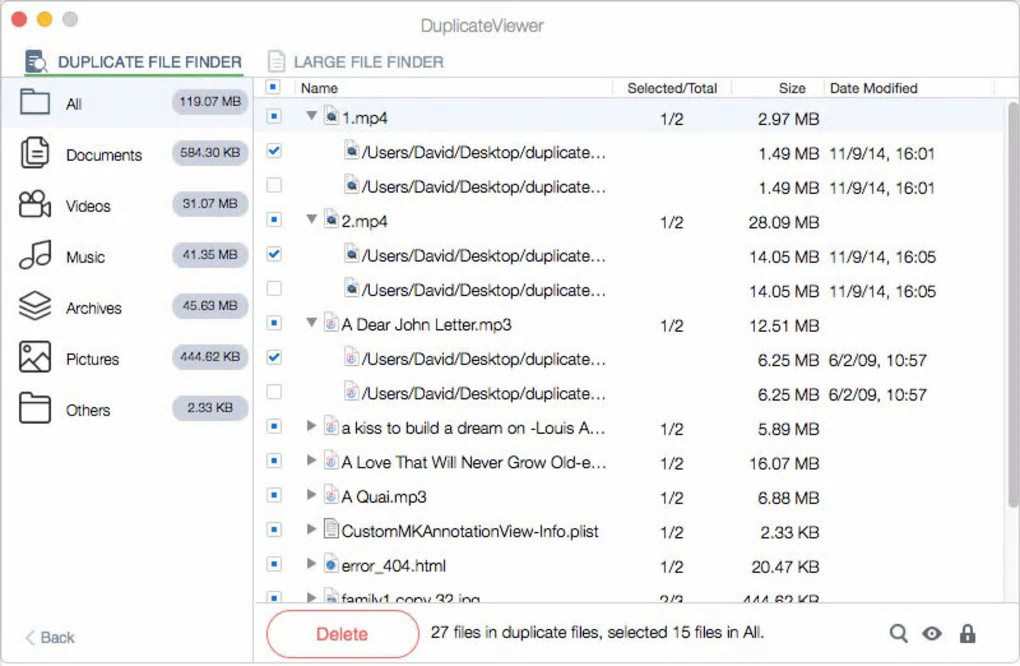Click the All folder icon in sidebar
Screen dimensions: 1020x666
click(34, 102)
